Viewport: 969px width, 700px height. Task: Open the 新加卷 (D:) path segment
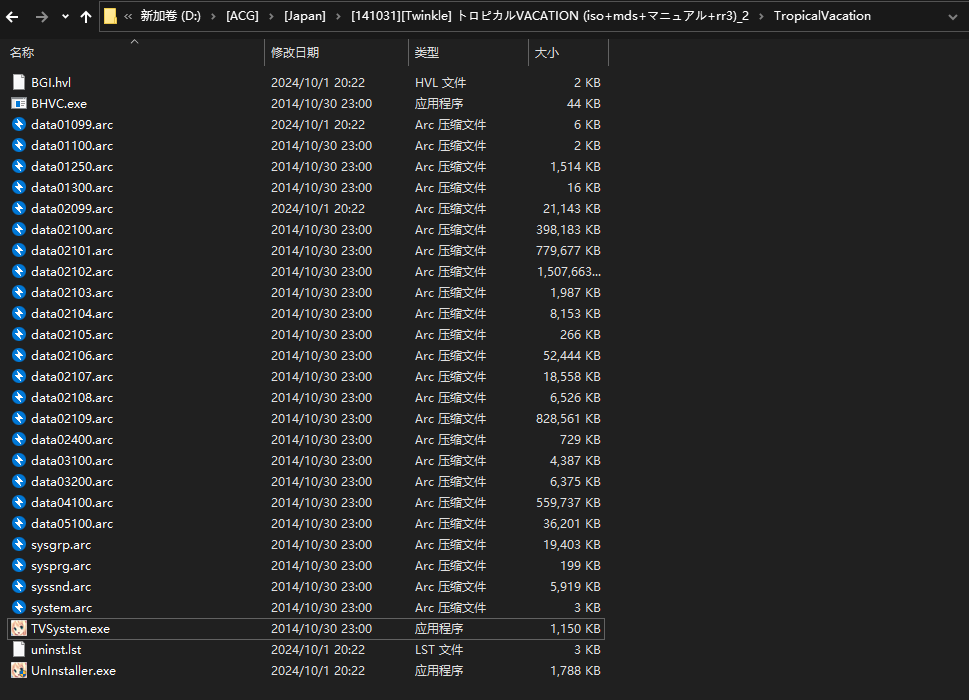coord(171,16)
